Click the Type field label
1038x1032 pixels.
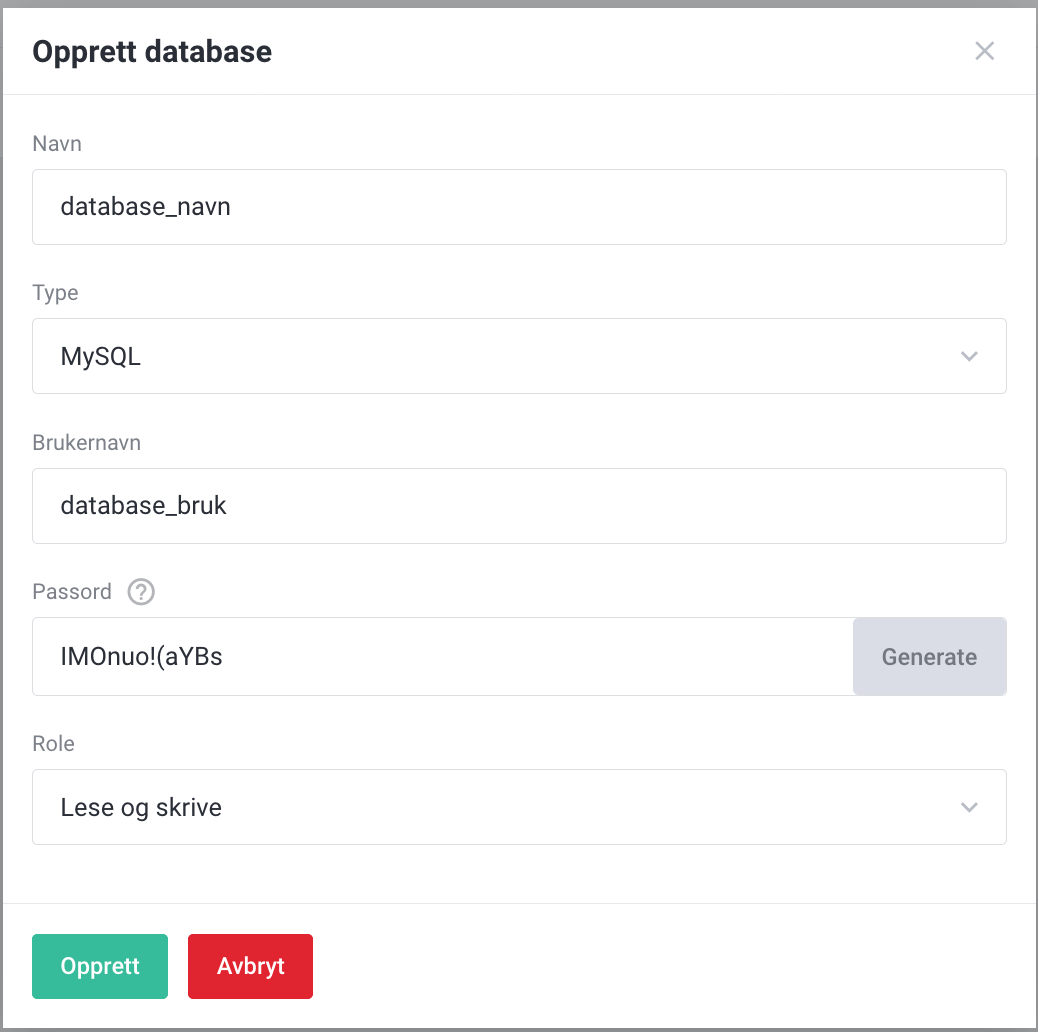pyautogui.click(x=55, y=293)
